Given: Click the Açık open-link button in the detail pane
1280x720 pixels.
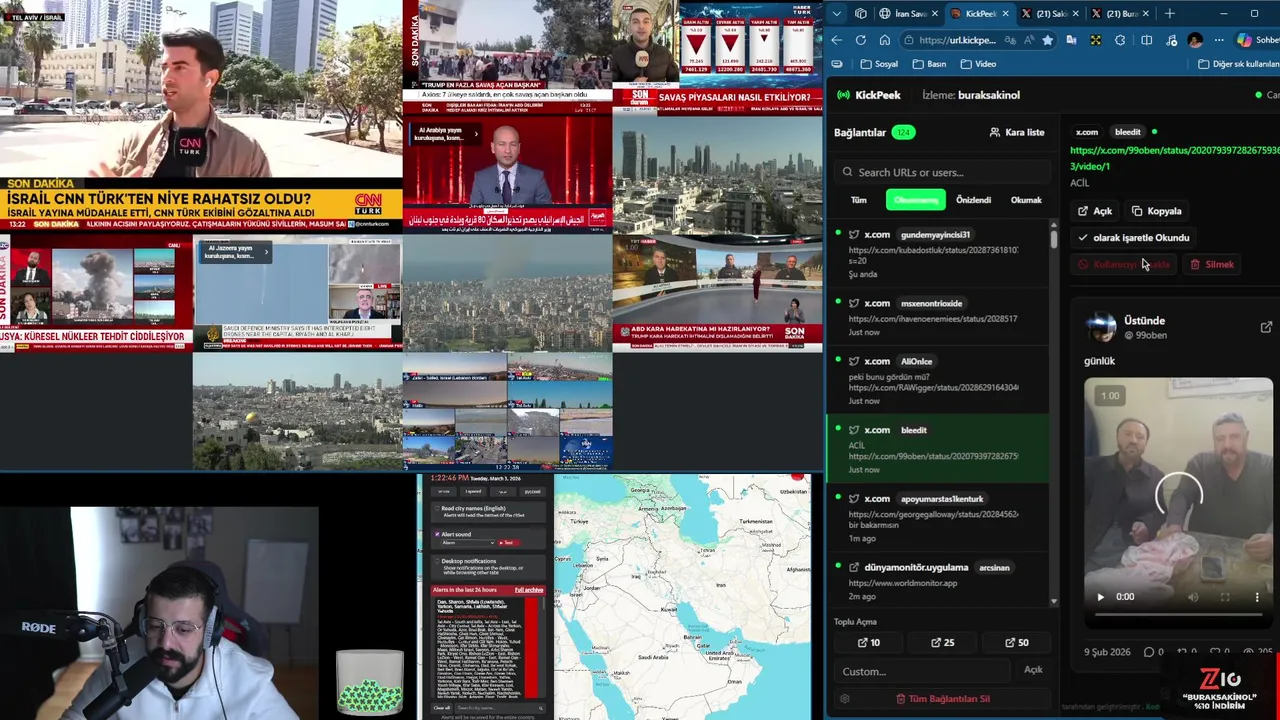Looking at the screenshot, I should click(1095, 211).
